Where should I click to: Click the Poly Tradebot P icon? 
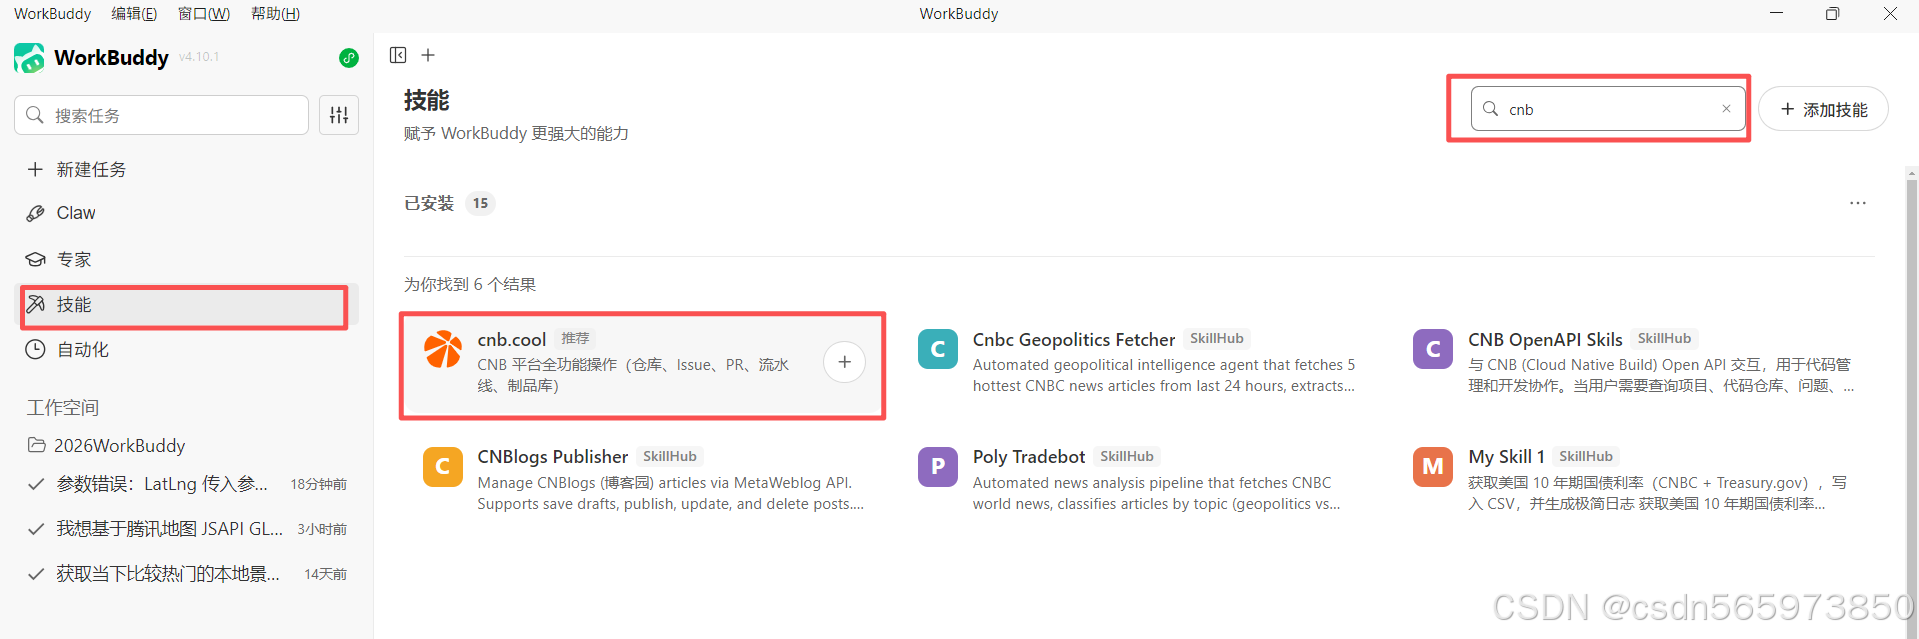click(938, 467)
